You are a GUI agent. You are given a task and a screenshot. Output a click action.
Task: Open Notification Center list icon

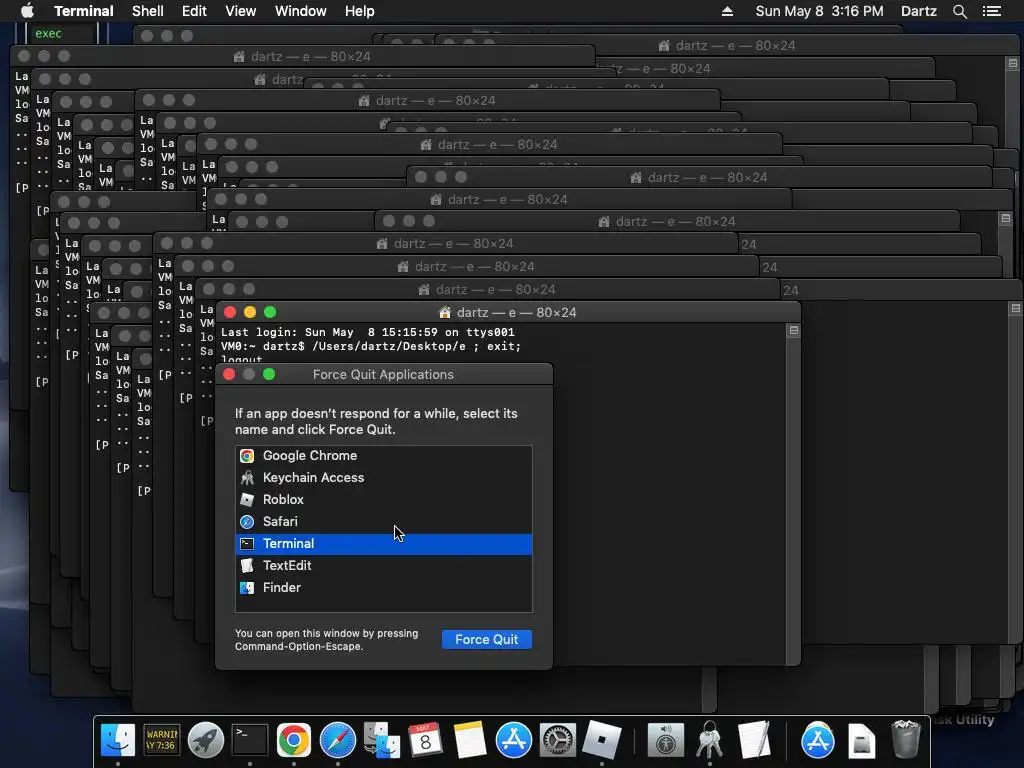[x=992, y=11]
